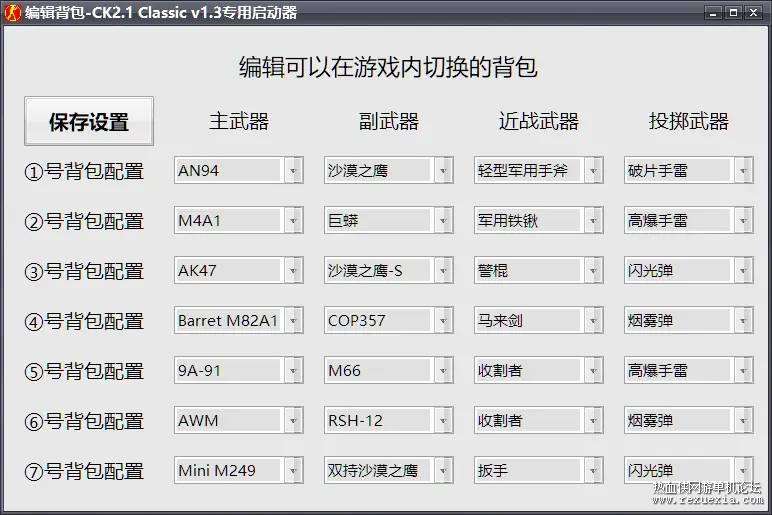
Task: Open the 烟雾弹 dropdown in backpack ⑥ row
Action: point(689,420)
